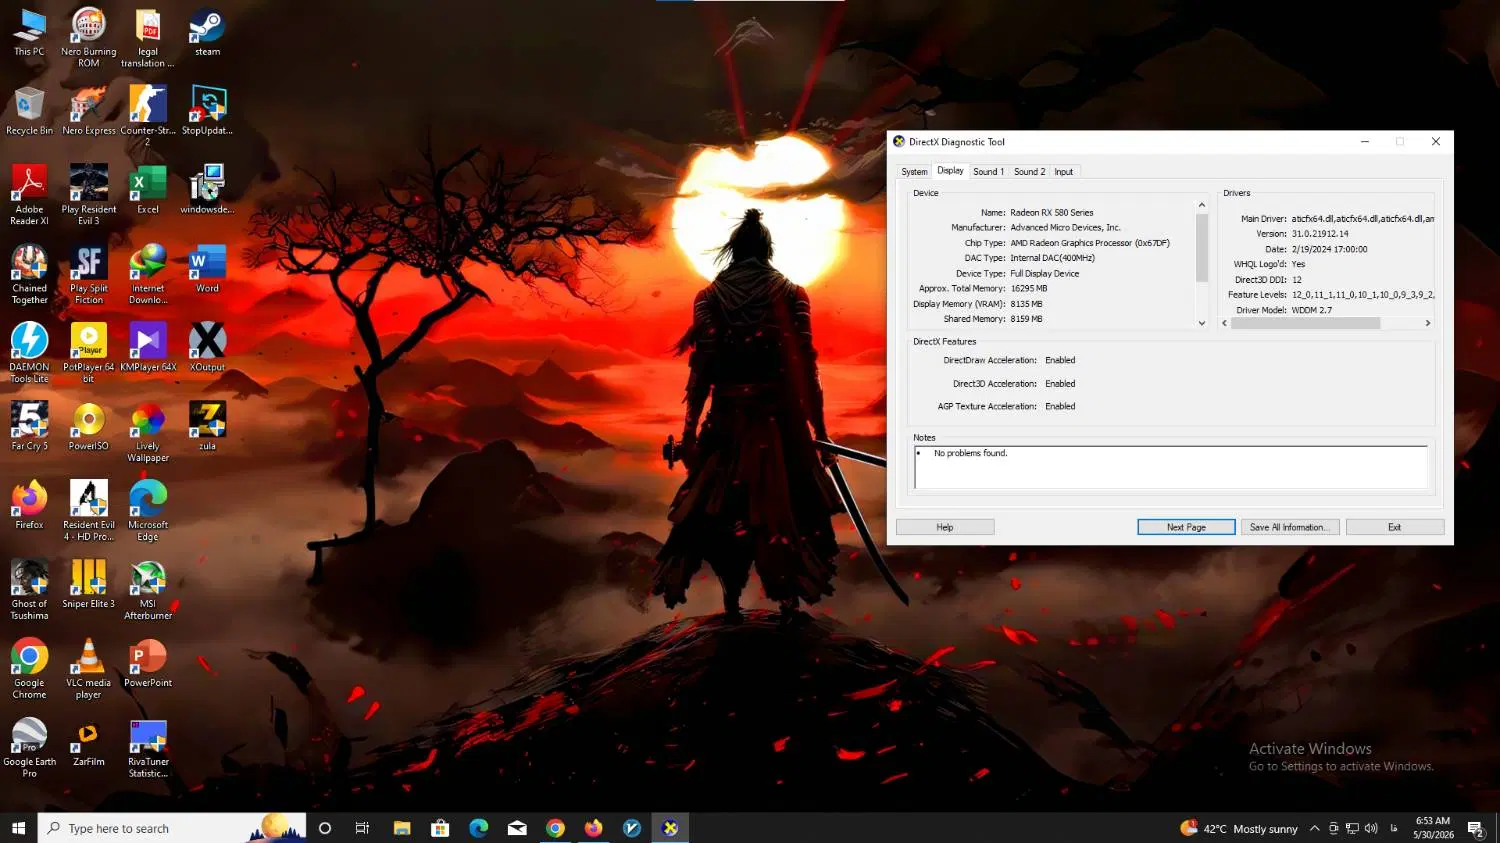This screenshot has width=1500, height=843.
Task: Open the Recycle Bin
Action: coord(29,111)
